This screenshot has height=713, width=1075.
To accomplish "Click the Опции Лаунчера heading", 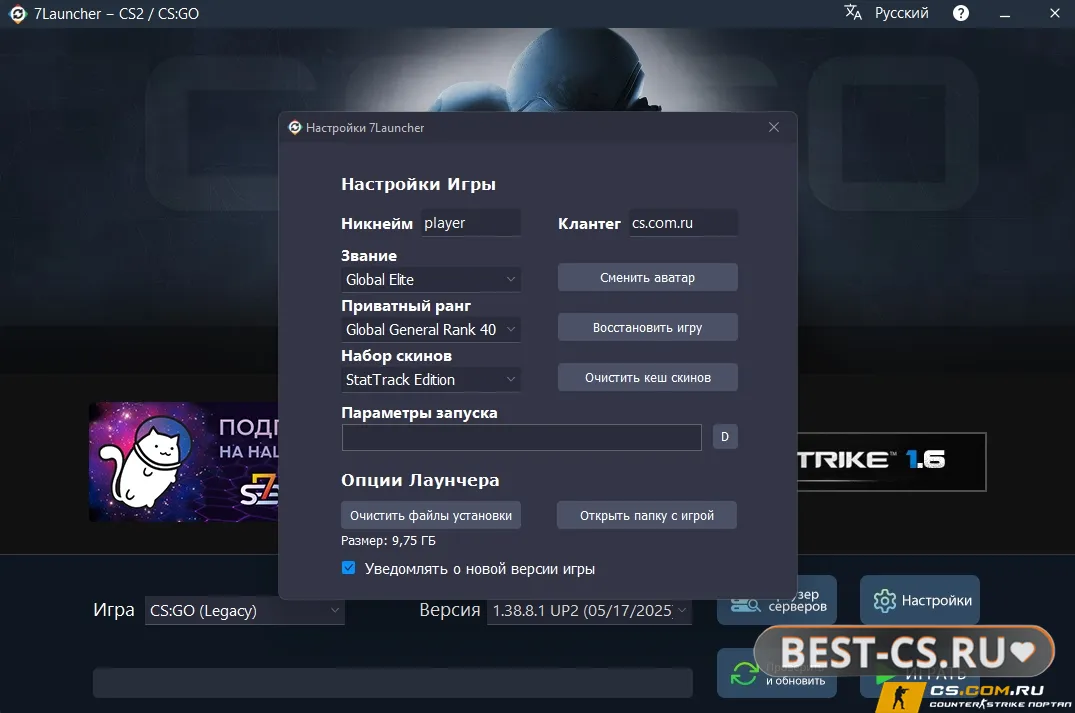I will coord(420,480).
